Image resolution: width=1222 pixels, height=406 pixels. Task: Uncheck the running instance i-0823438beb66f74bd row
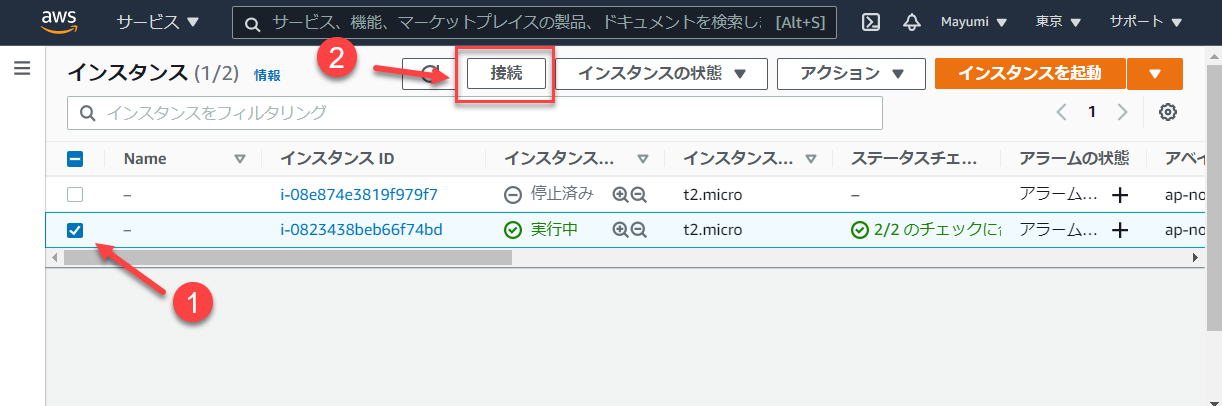[75, 230]
